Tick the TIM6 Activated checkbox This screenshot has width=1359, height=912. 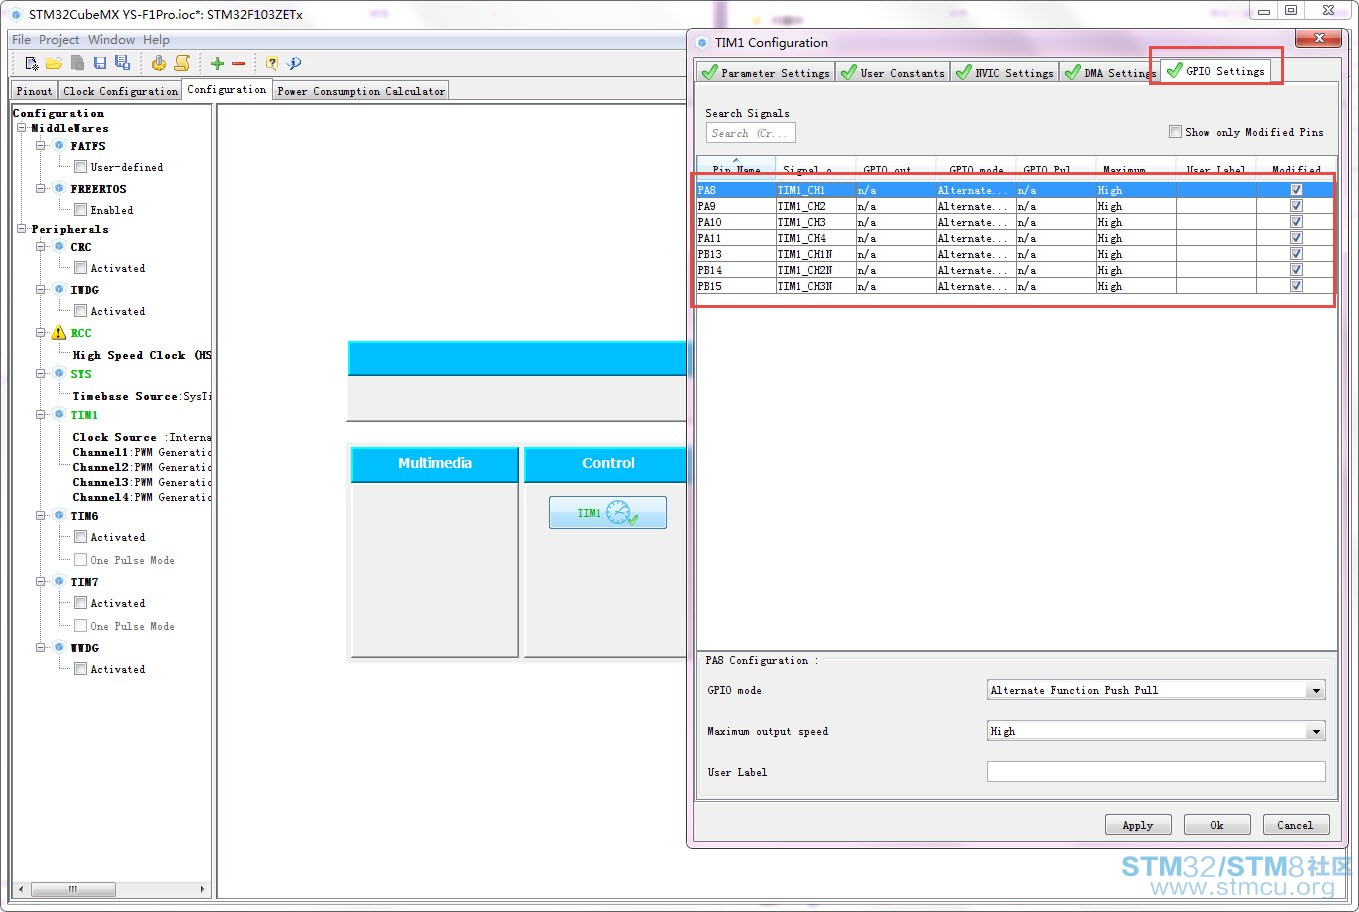80,537
